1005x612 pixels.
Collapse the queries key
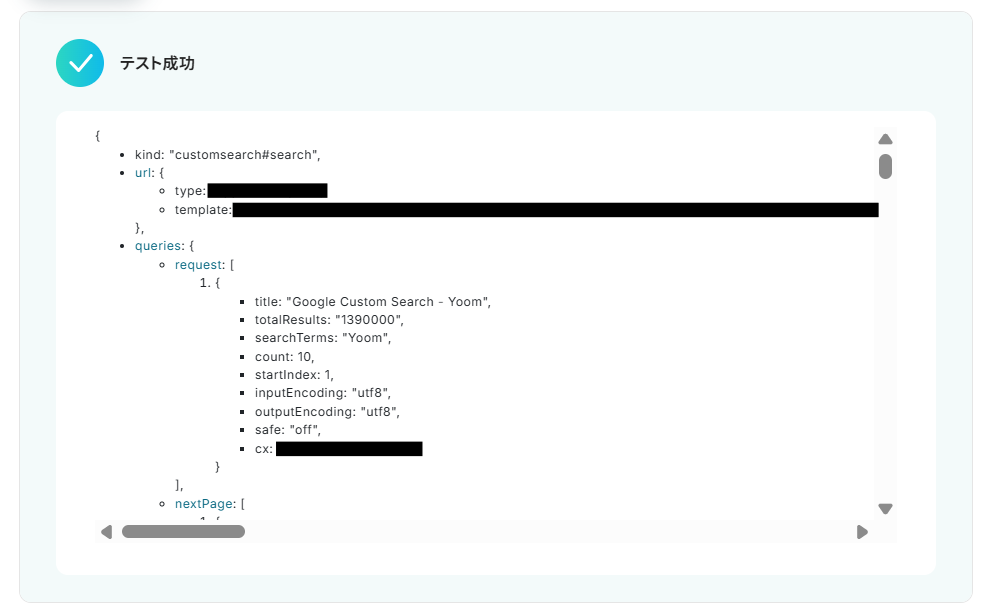158,245
